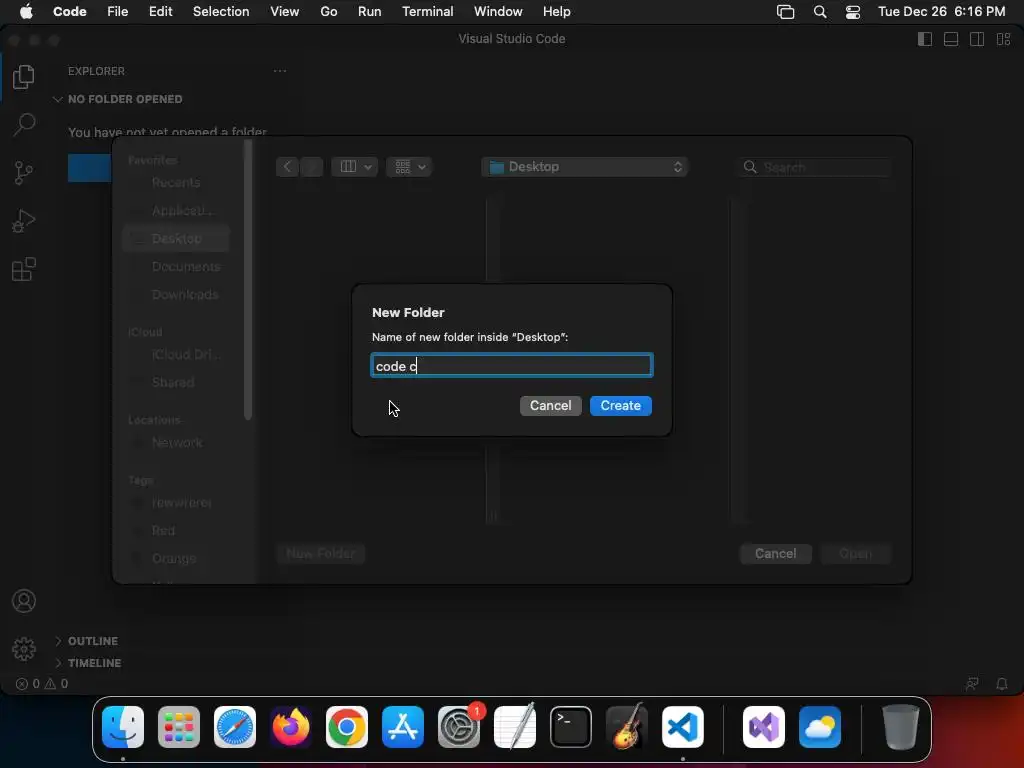Launch Google Chrome from the Dock
Image resolution: width=1024 pixels, height=768 pixels.
(x=347, y=727)
